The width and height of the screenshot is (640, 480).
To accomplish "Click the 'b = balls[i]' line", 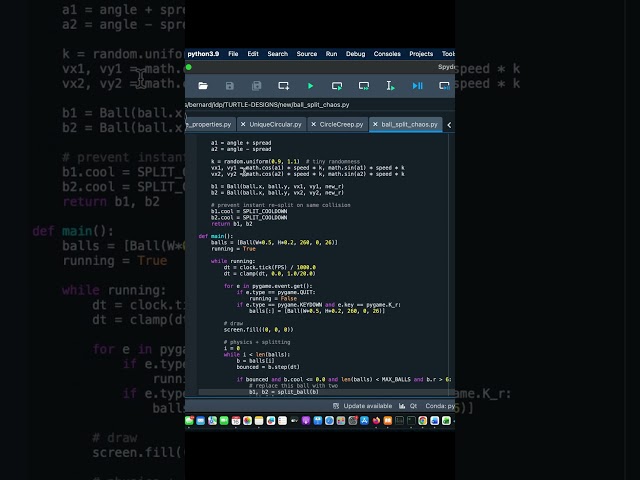I will [x=256, y=361].
